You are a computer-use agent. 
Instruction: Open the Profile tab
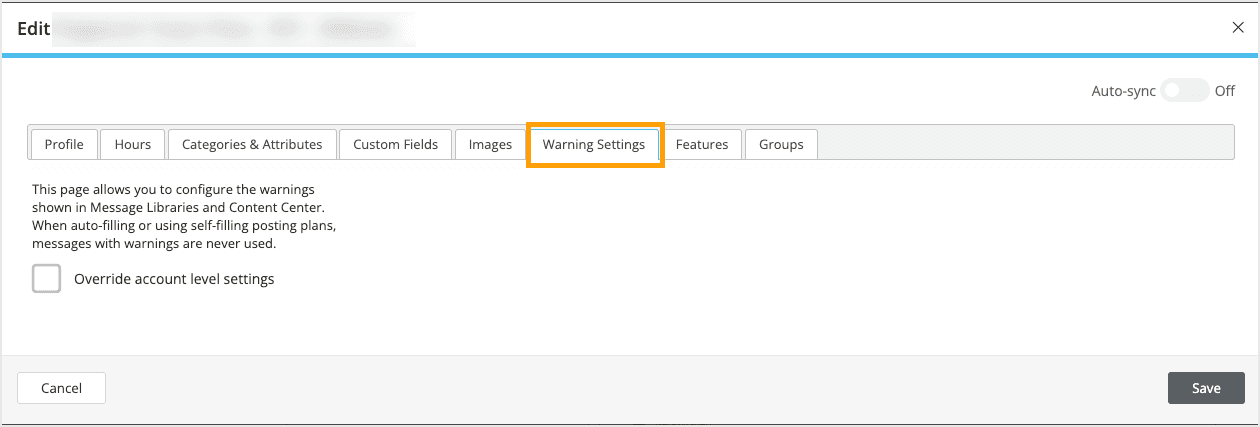click(64, 144)
